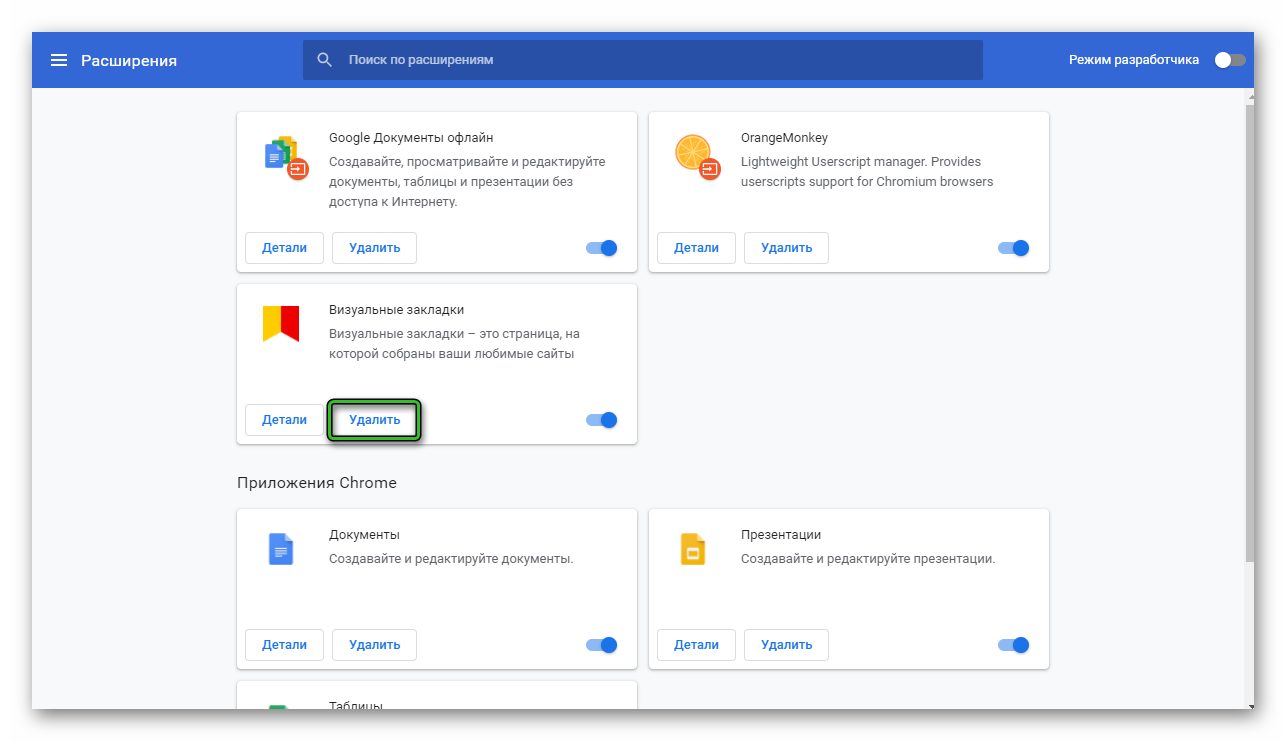Image resolution: width=1286 pixels, height=741 pixels.
Task: Click the search magnifier icon
Action: 324,60
